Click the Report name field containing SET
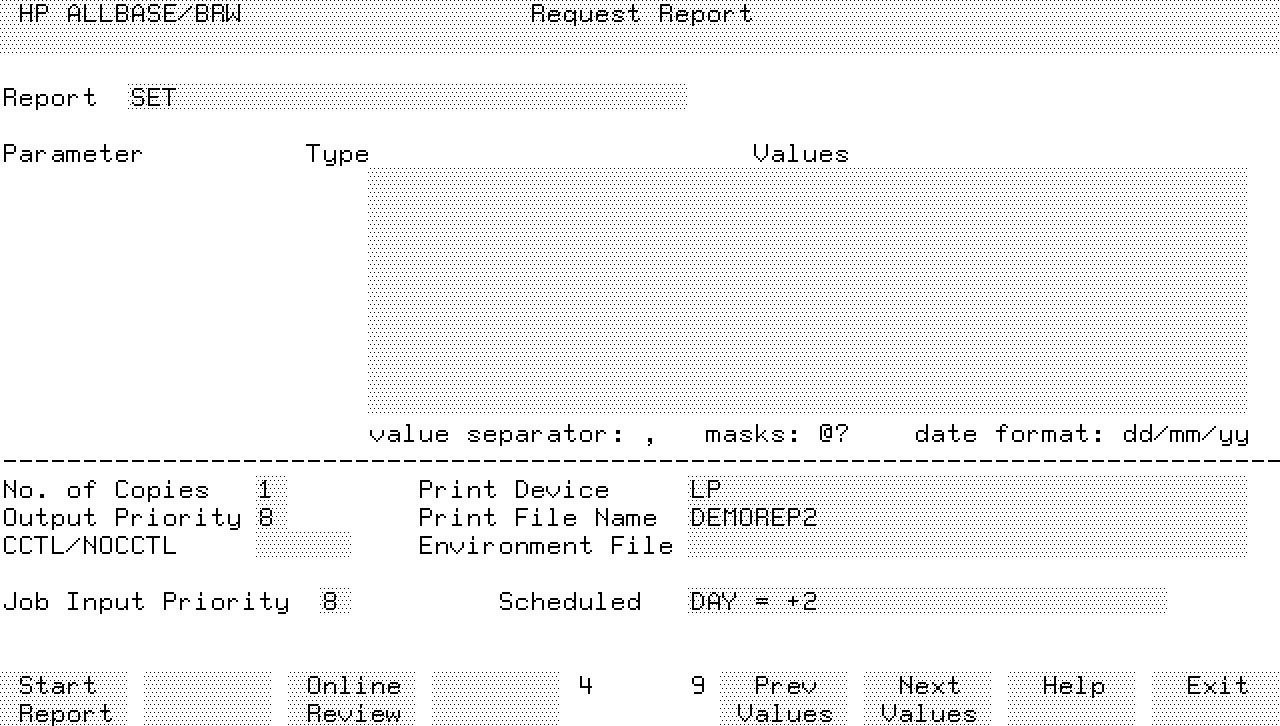The height and width of the screenshot is (726, 1280). pos(407,98)
